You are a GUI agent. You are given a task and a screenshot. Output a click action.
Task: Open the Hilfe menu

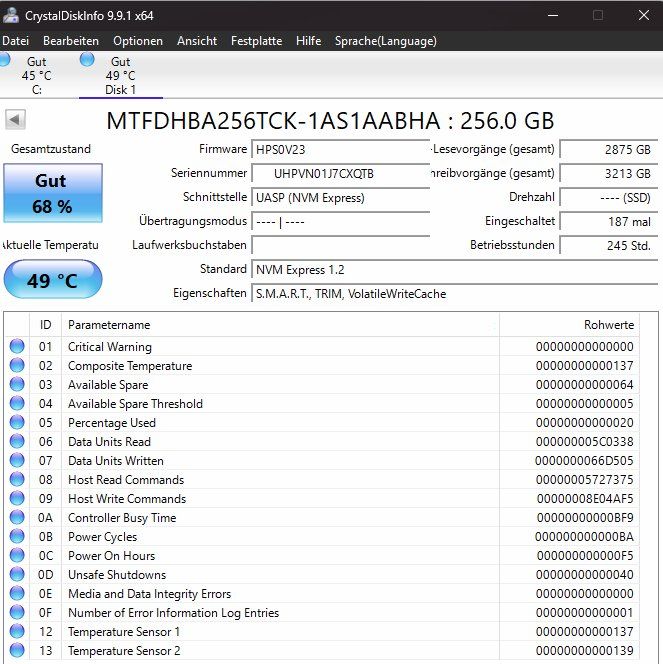click(309, 41)
